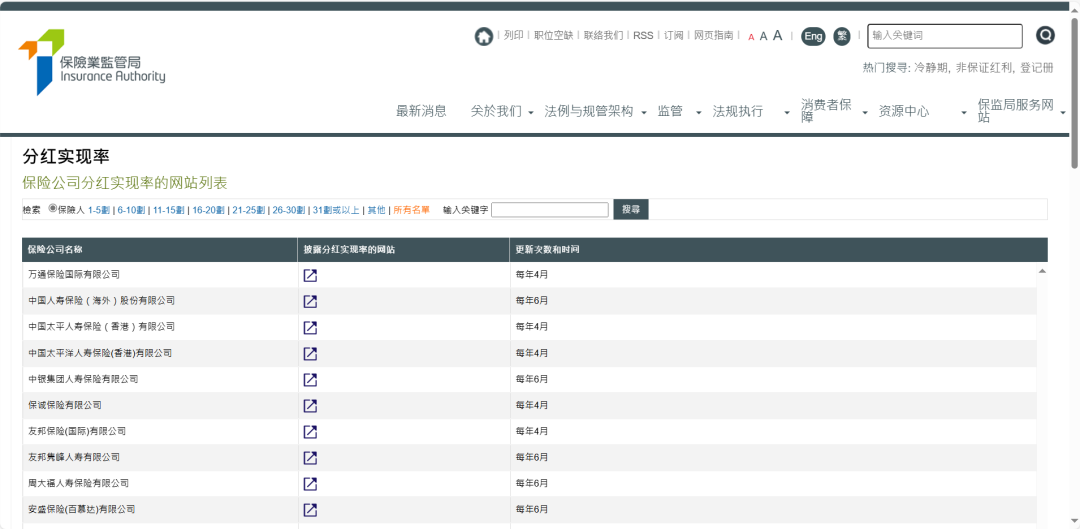The height and width of the screenshot is (529, 1080).
Task: Expand the 保监局服务网站 menu arrow
Action: pos(1063,113)
